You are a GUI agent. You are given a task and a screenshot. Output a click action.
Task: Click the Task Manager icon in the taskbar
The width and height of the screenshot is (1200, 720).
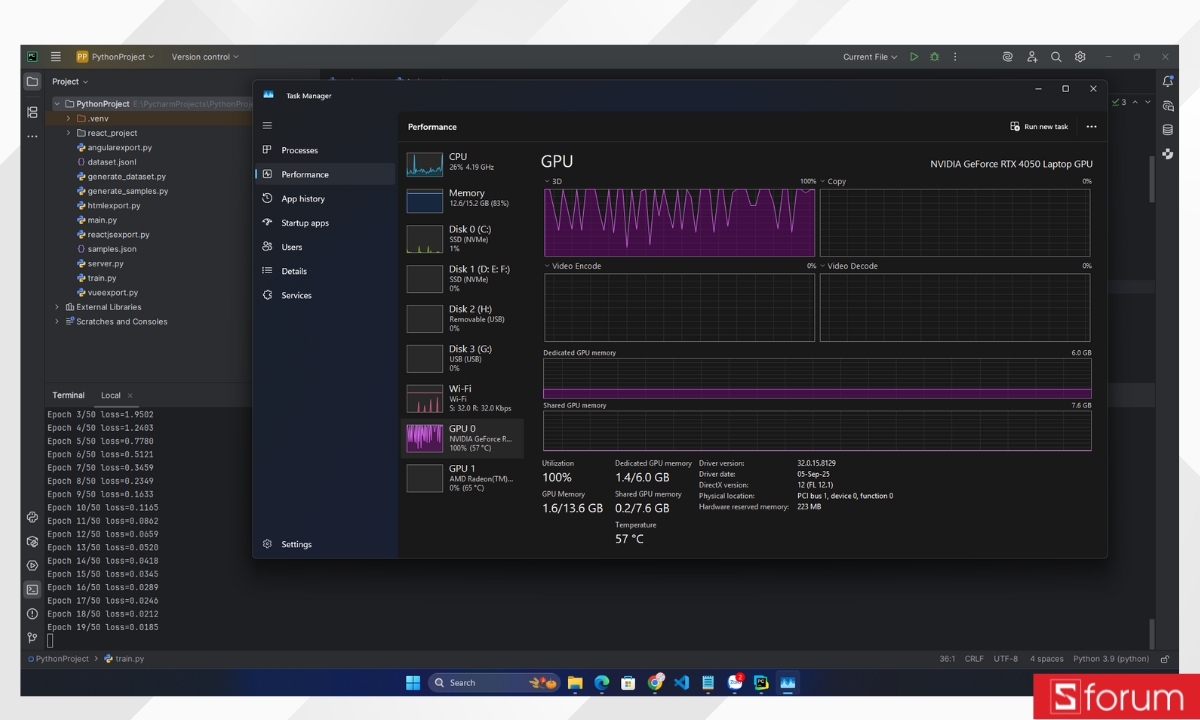coord(787,683)
